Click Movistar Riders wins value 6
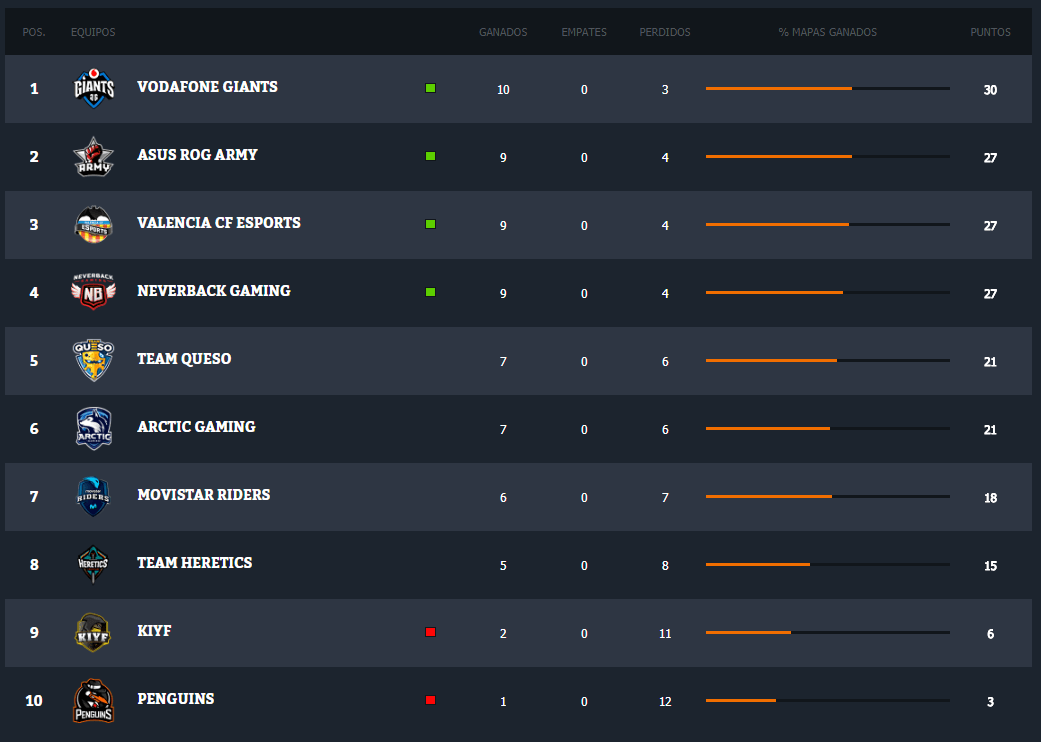This screenshot has width=1041, height=742. tap(503, 498)
